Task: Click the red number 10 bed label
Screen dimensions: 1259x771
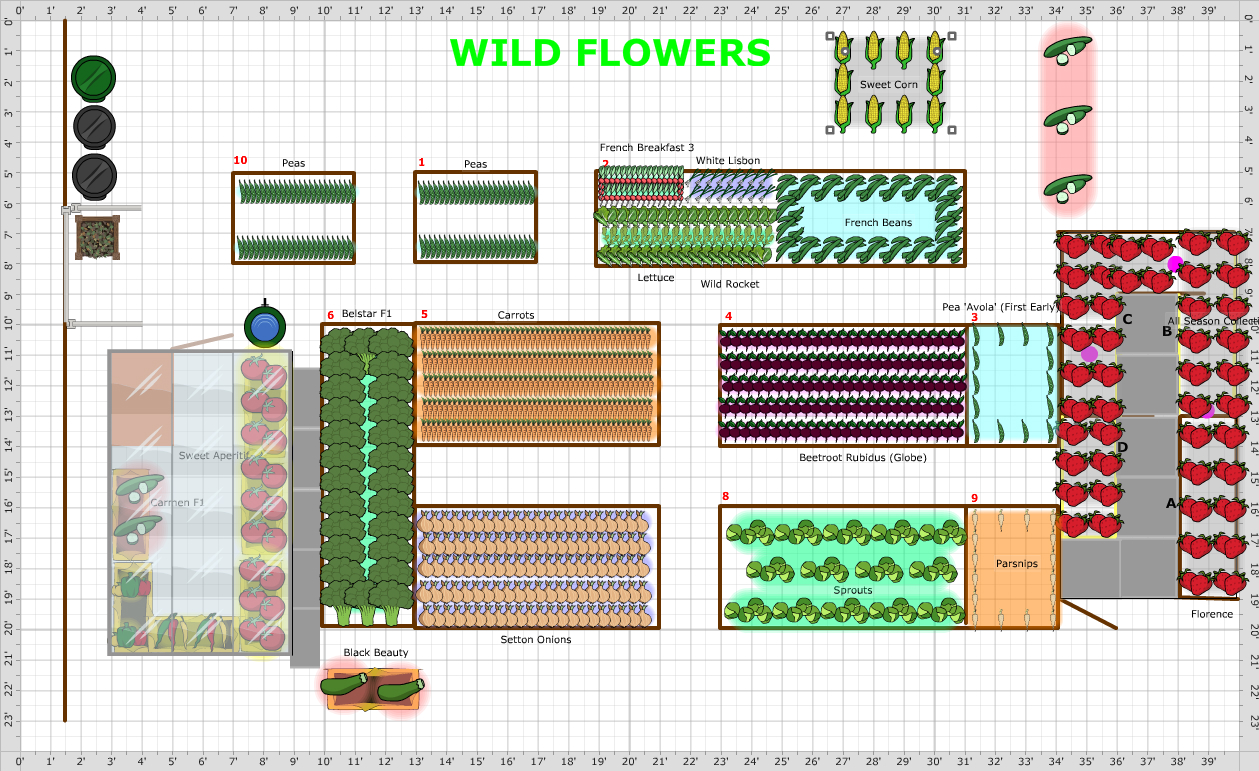Action: point(240,159)
